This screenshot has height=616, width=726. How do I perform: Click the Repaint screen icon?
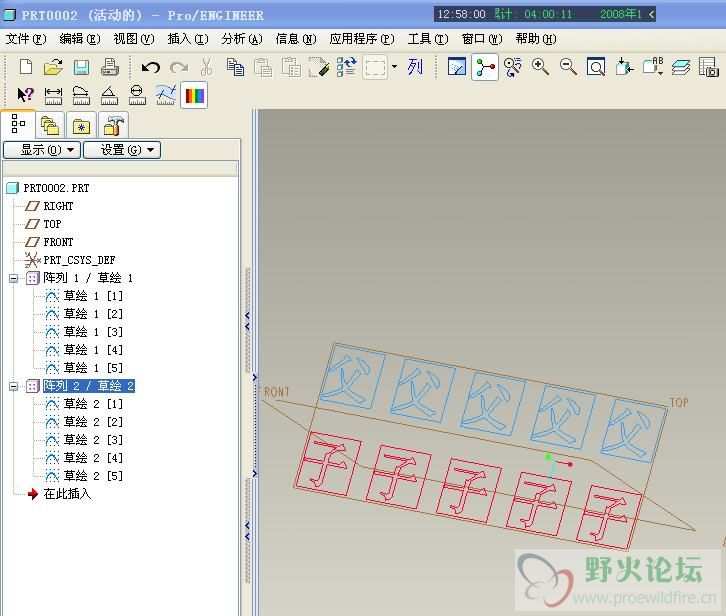pos(457,67)
